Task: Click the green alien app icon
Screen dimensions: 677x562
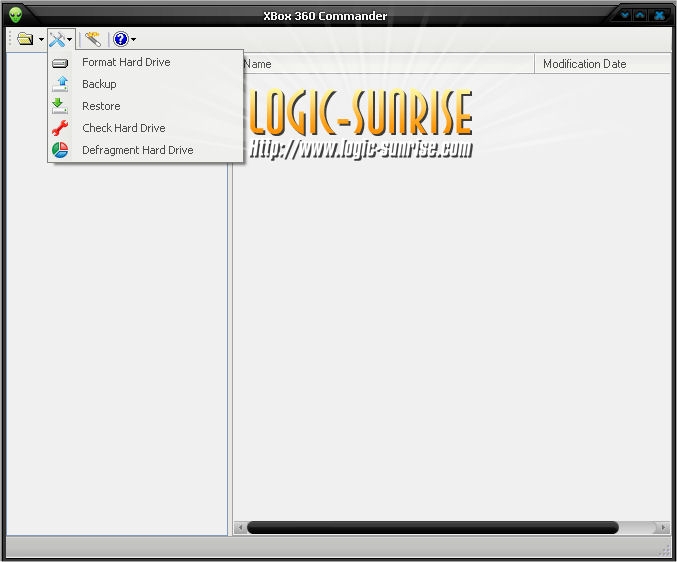Action: pos(16,15)
